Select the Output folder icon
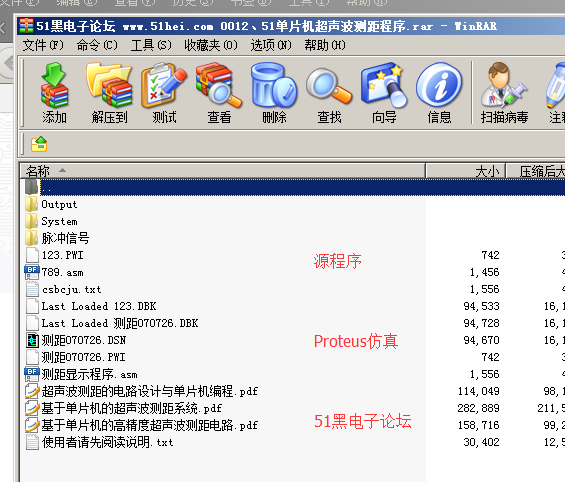 point(31,204)
